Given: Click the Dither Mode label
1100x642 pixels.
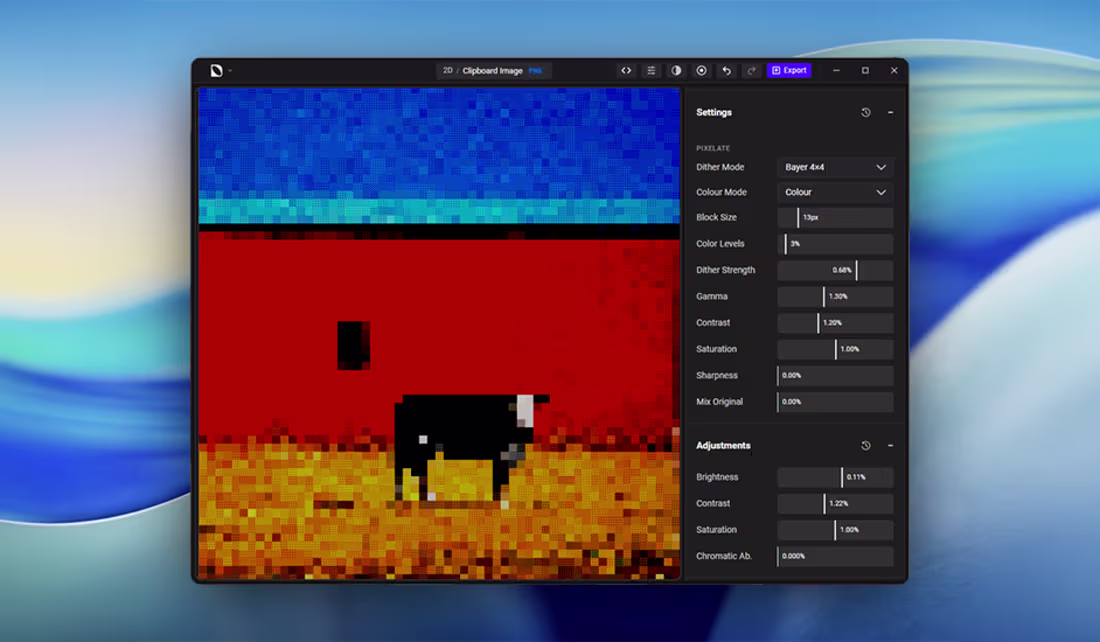Looking at the screenshot, I should pyautogui.click(x=720, y=167).
